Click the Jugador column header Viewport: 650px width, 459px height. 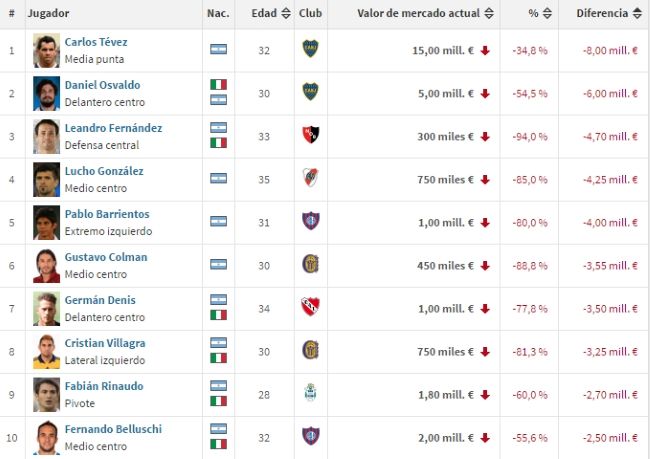49,14
